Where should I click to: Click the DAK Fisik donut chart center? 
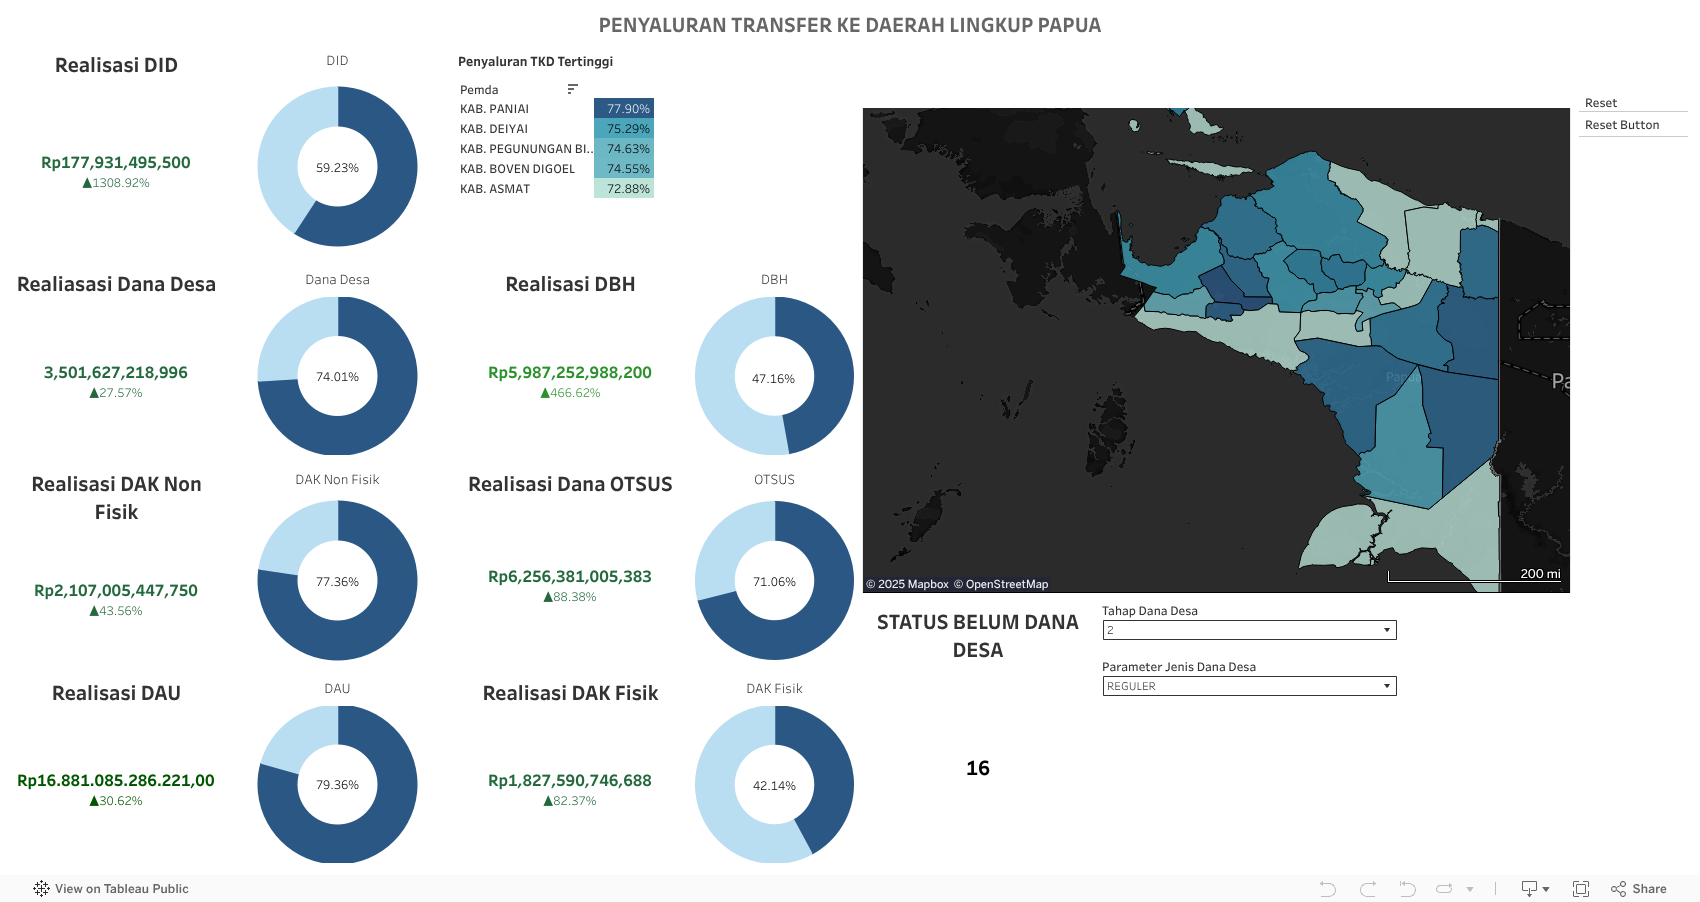[774, 786]
